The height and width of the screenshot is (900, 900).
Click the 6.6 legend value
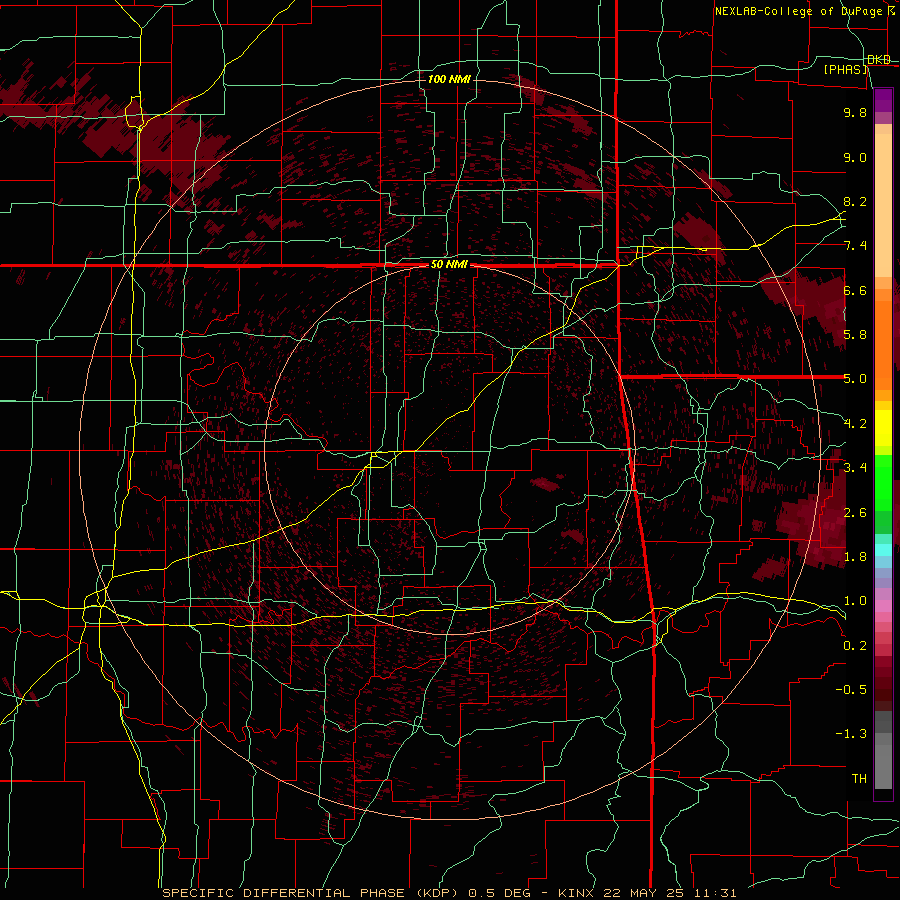(855, 290)
